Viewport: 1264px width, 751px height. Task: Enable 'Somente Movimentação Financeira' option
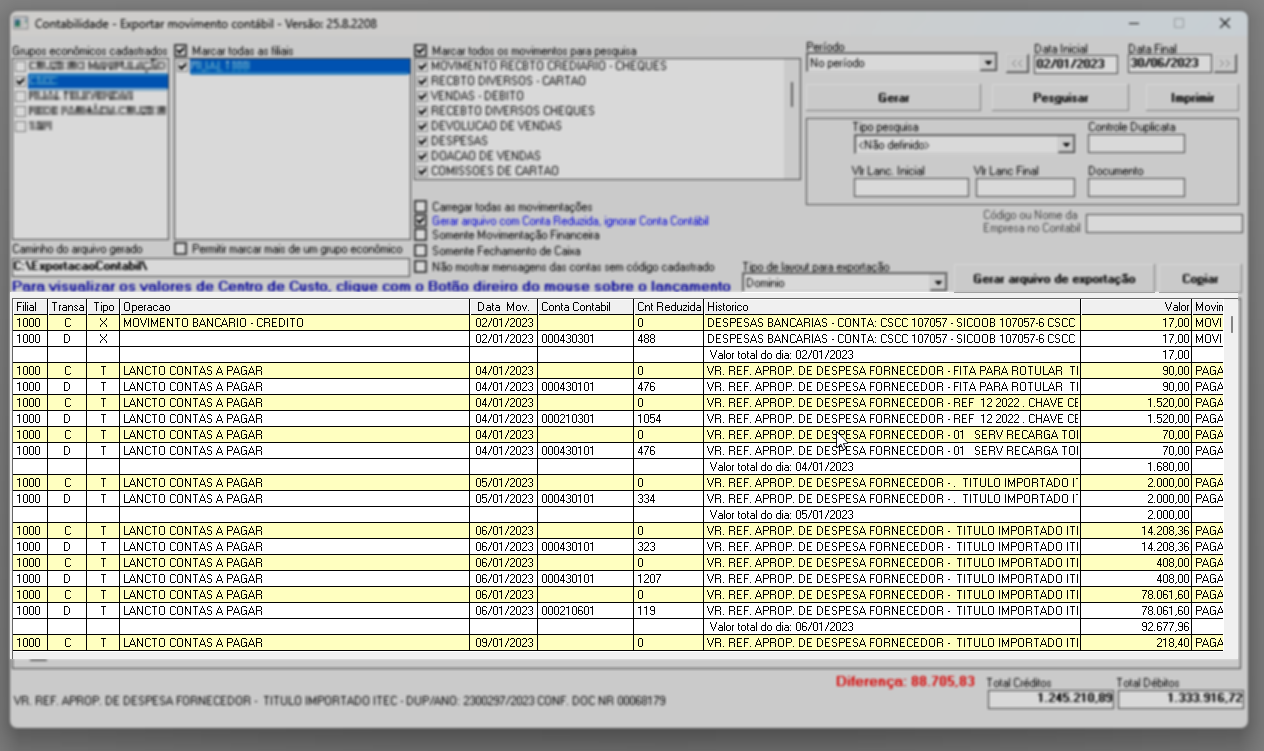421,235
